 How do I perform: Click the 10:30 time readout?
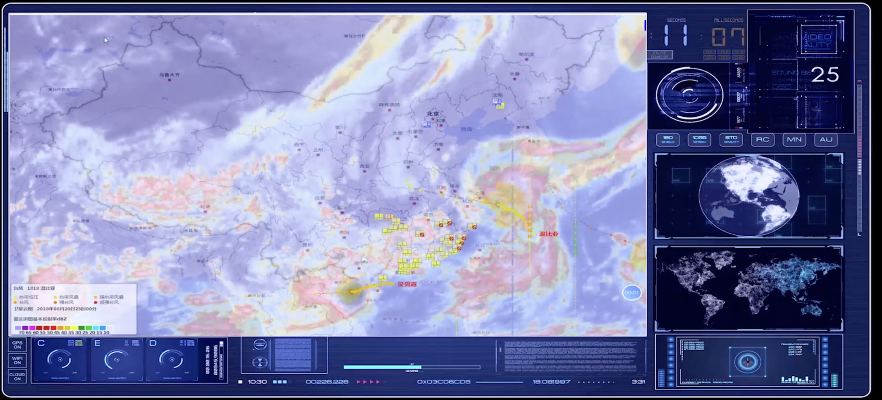coord(257,382)
